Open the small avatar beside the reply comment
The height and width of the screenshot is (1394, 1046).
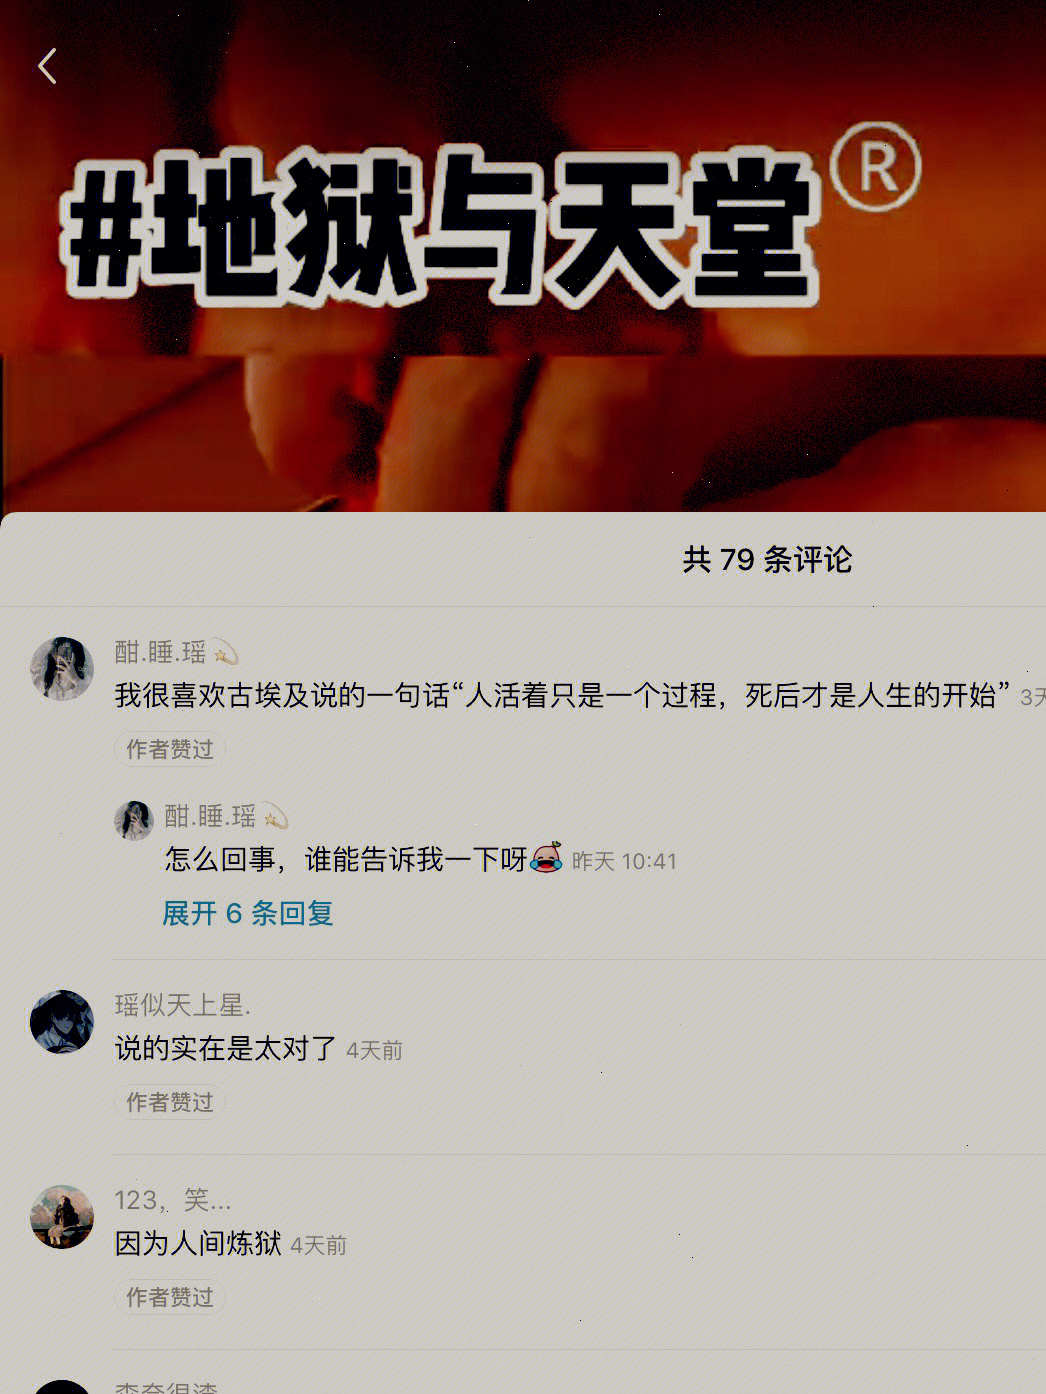click(133, 819)
